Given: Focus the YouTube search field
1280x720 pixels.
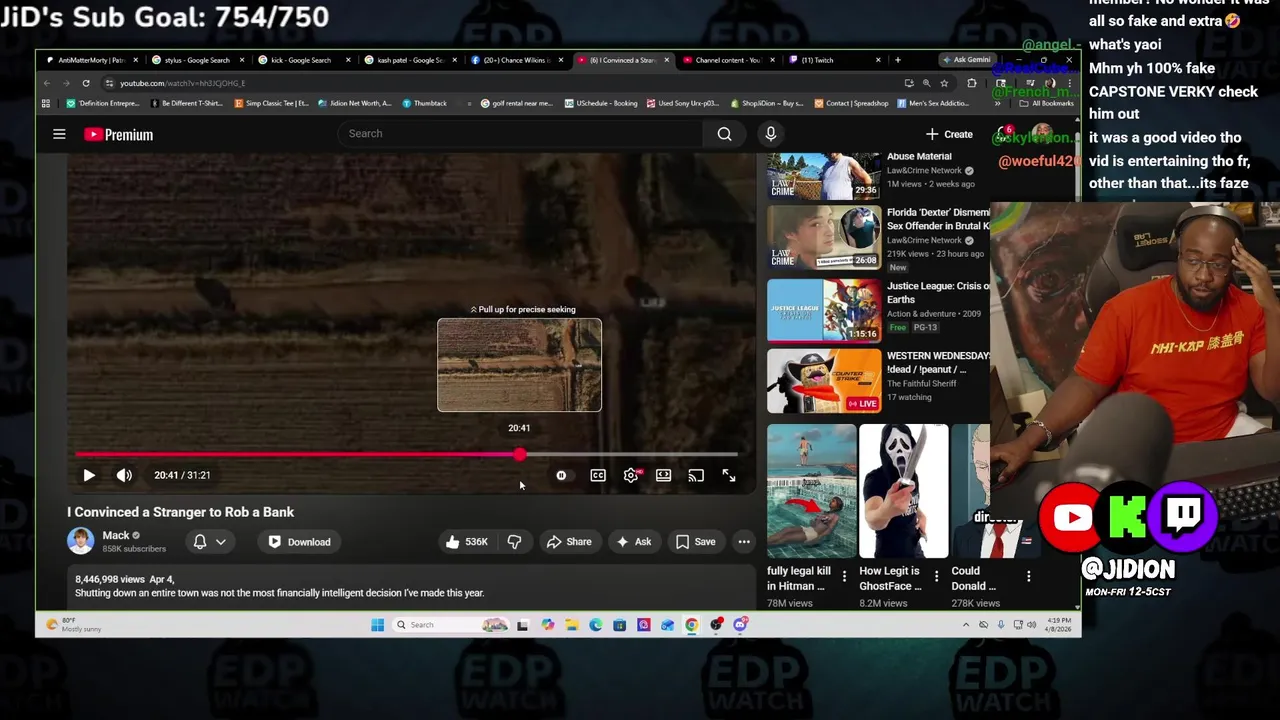Looking at the screenshot, I should 520,134.
